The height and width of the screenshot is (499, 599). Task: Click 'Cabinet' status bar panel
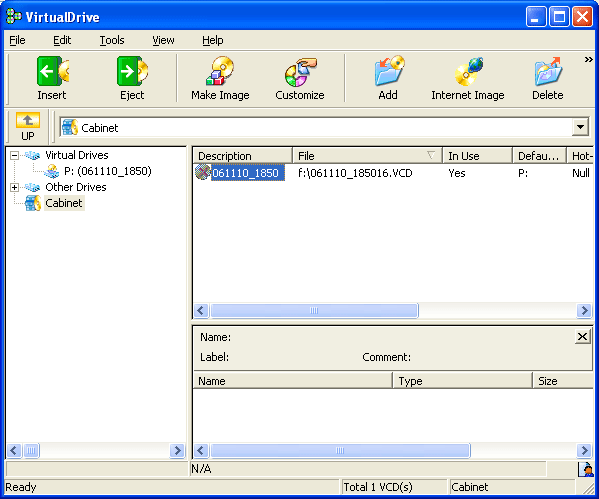[x=512, y=487]
